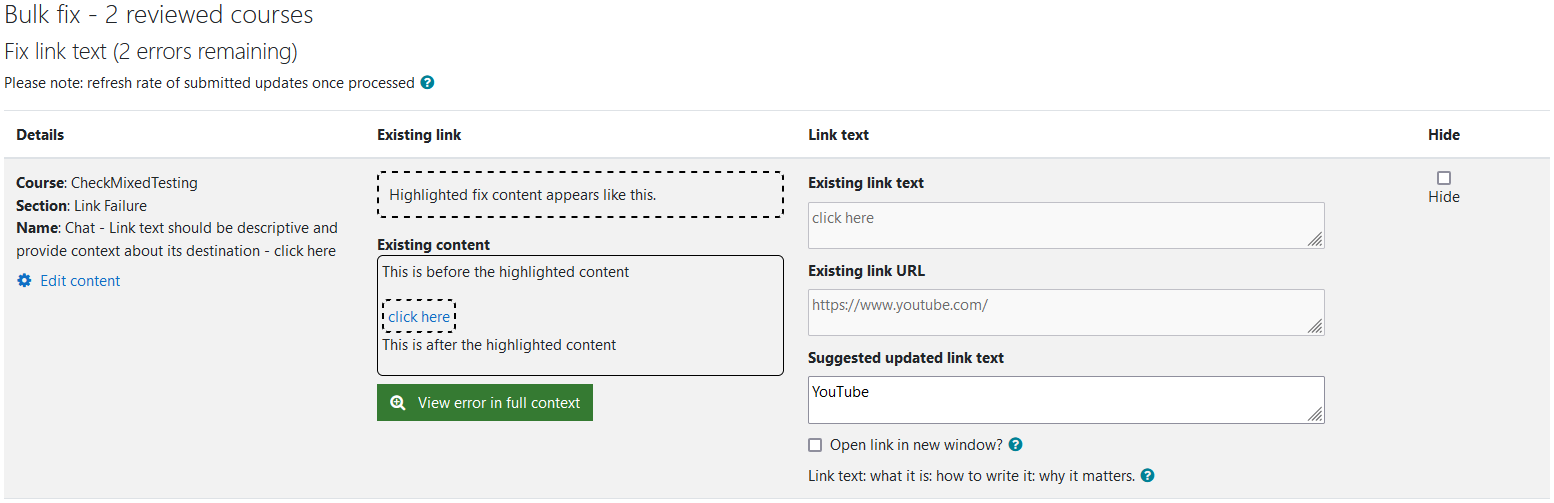
Task: Click 'This is after the highlighted content' text
Action: 499,345
